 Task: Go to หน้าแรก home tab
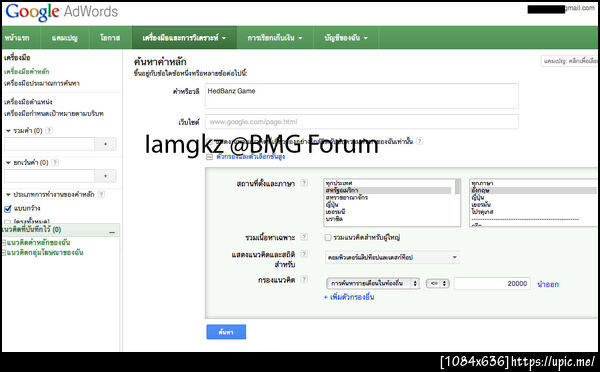[x=17, y=38]
